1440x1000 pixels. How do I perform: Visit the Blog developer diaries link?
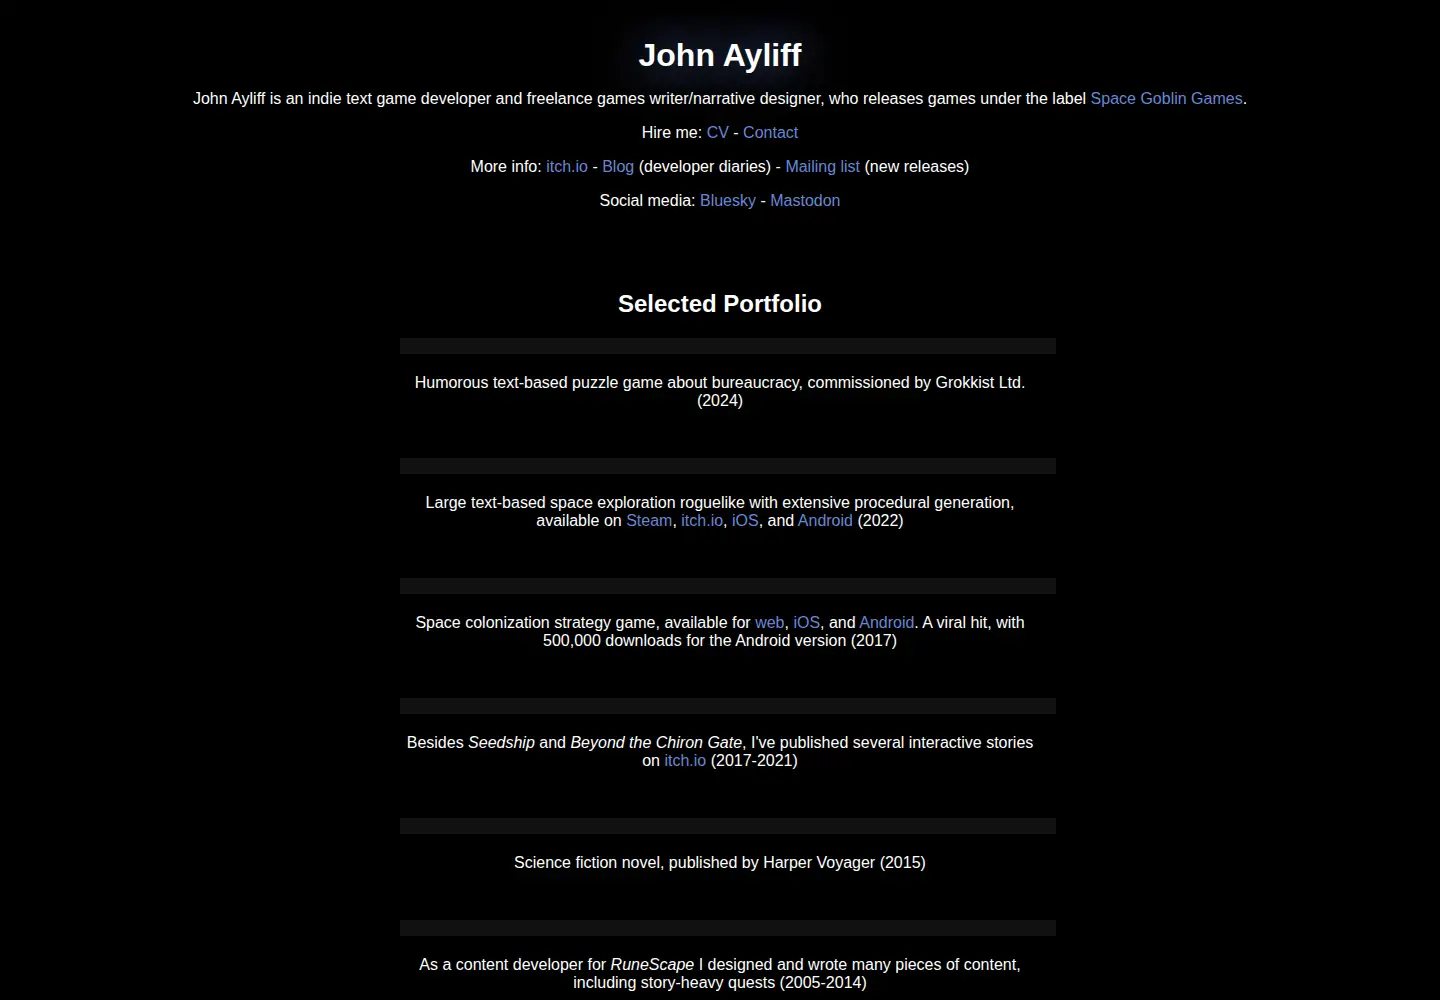click(x=618, y=166)
